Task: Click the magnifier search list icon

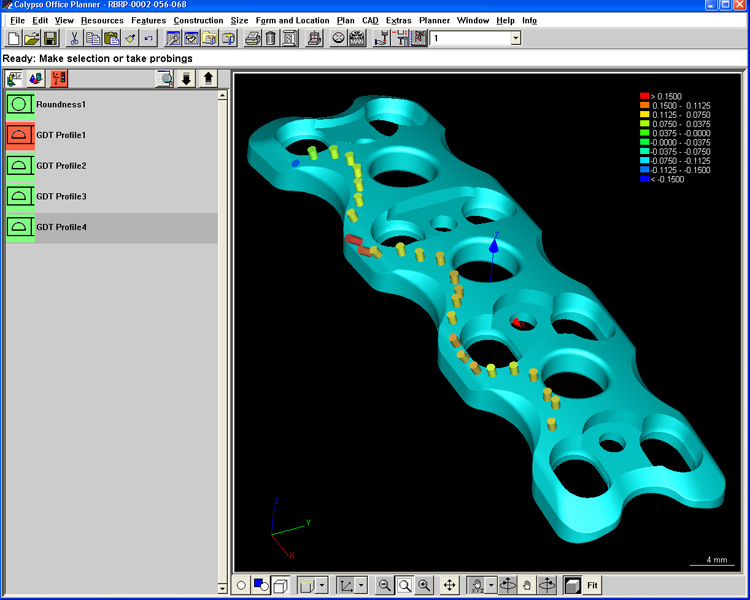Action: (165, 78)
